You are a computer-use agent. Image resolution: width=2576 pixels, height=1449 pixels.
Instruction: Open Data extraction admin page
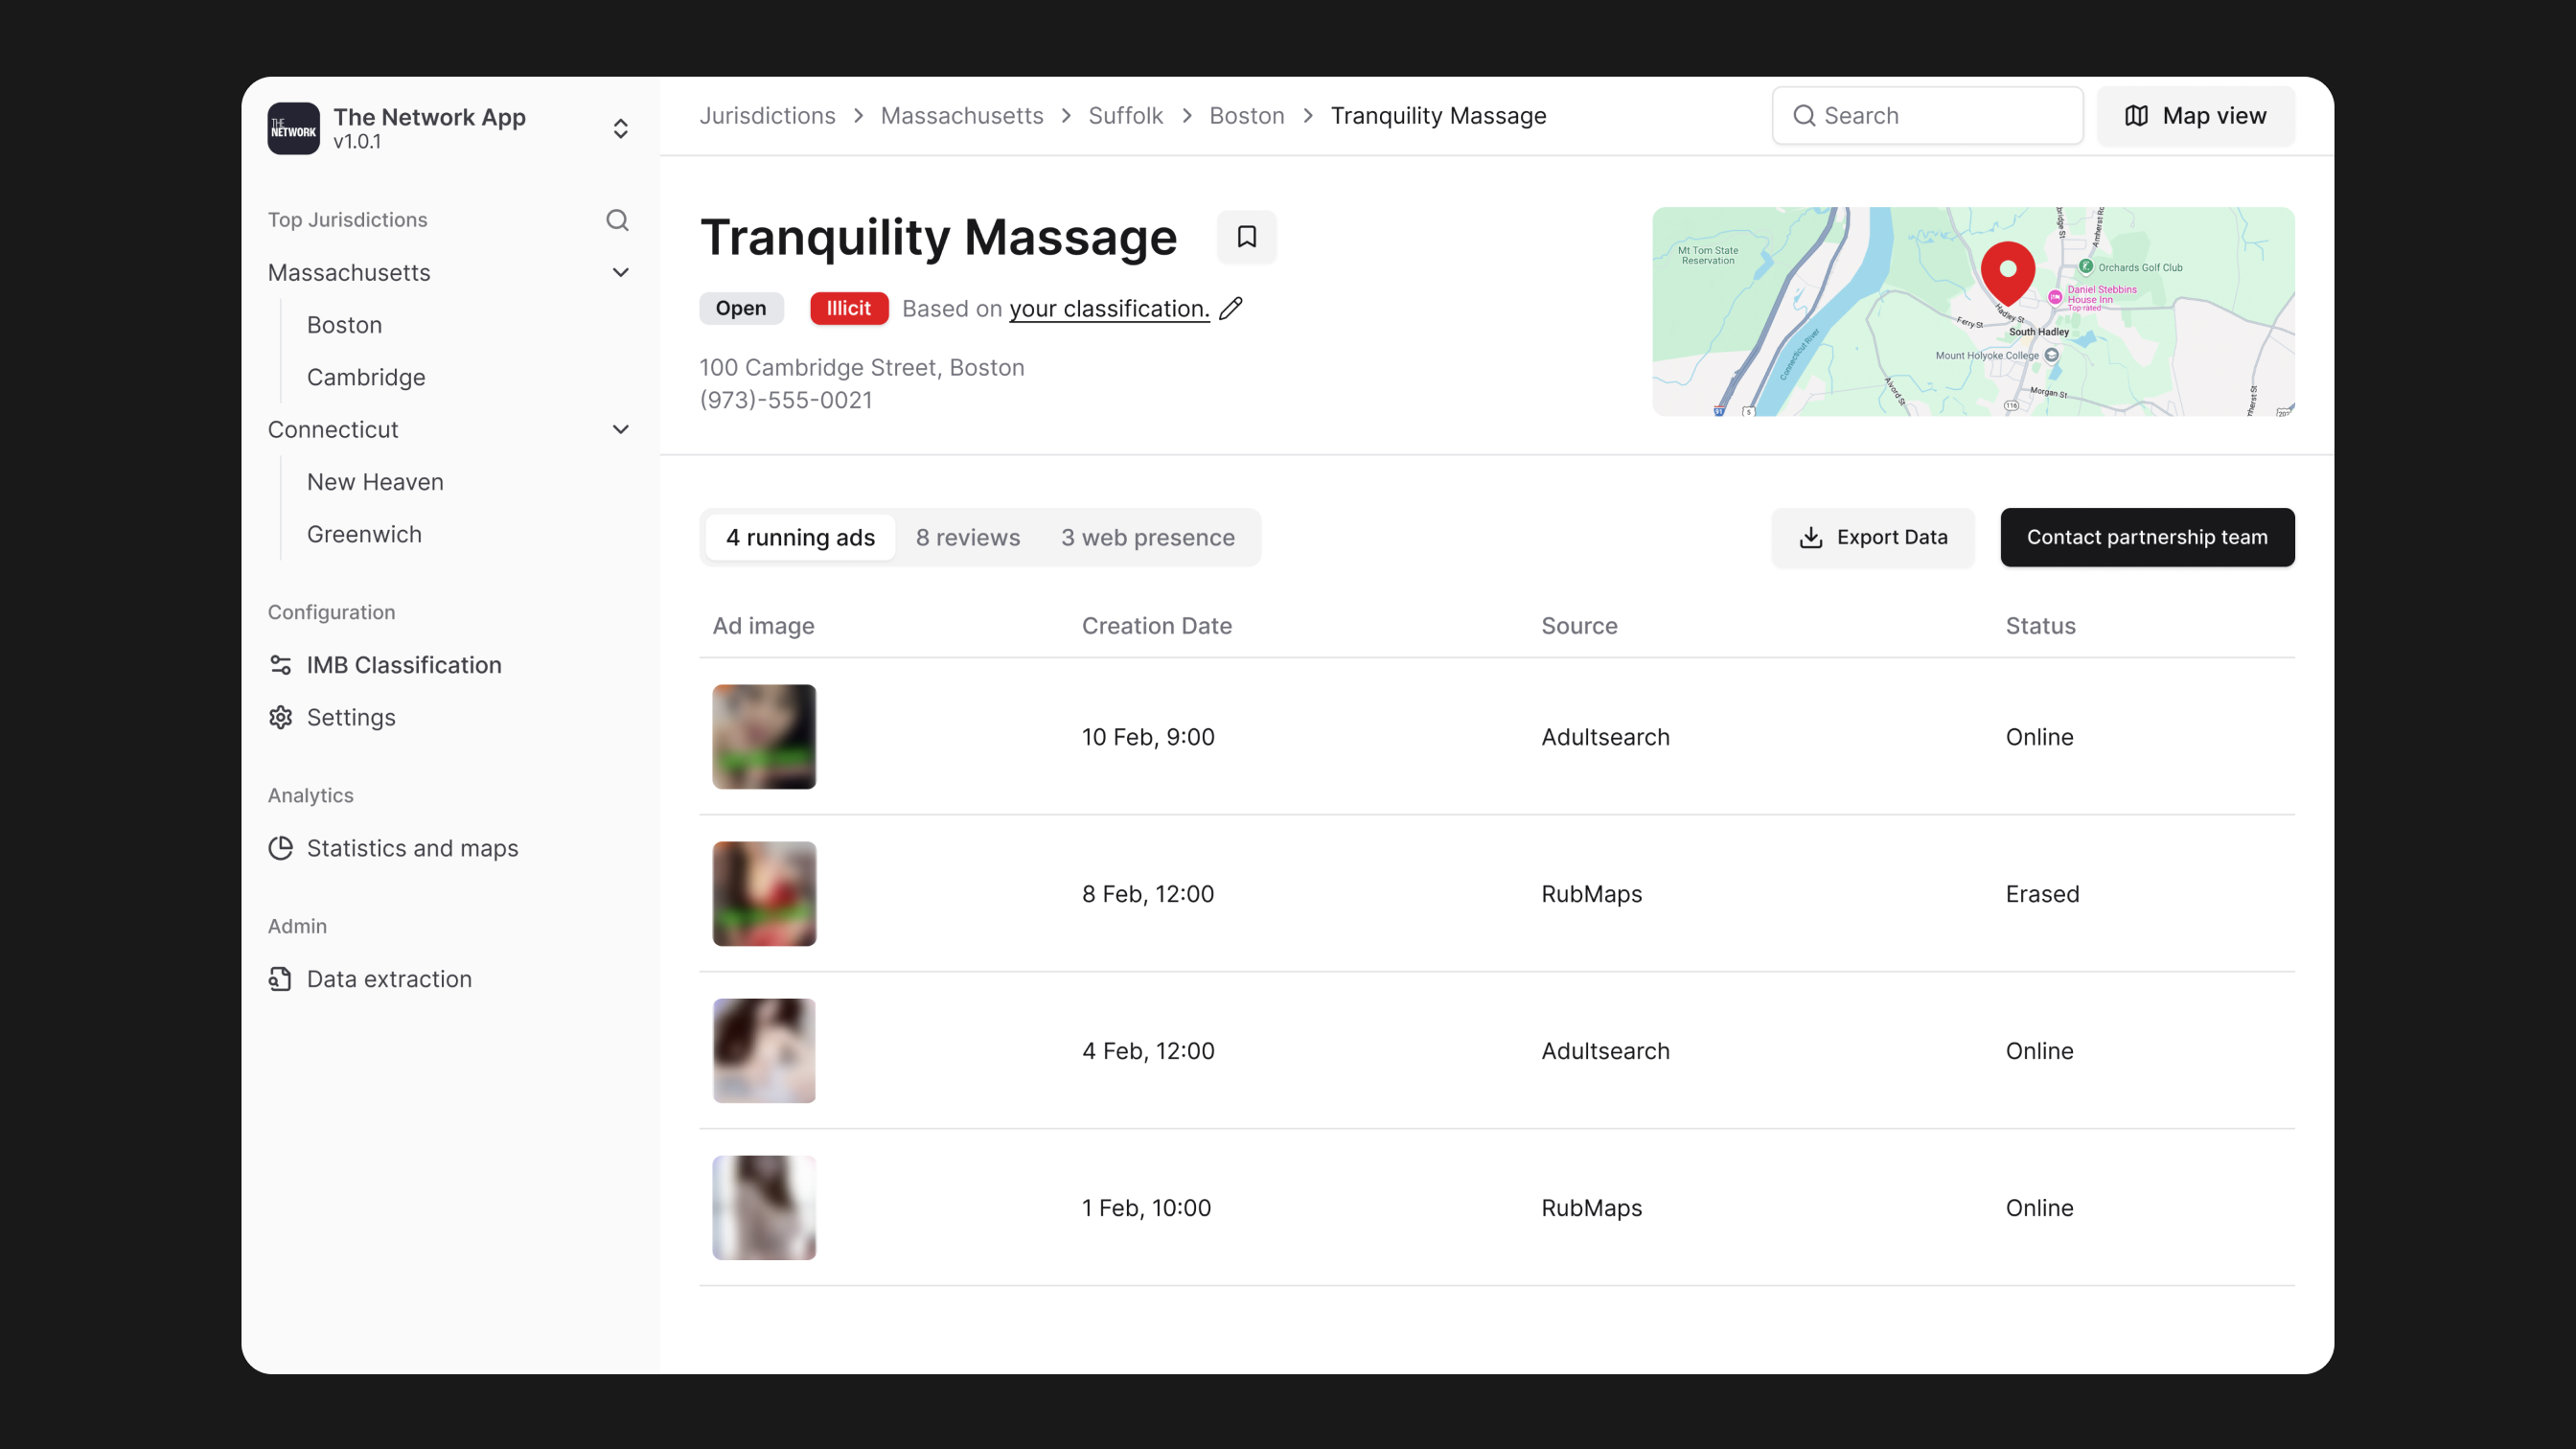[x=388, y=979]
